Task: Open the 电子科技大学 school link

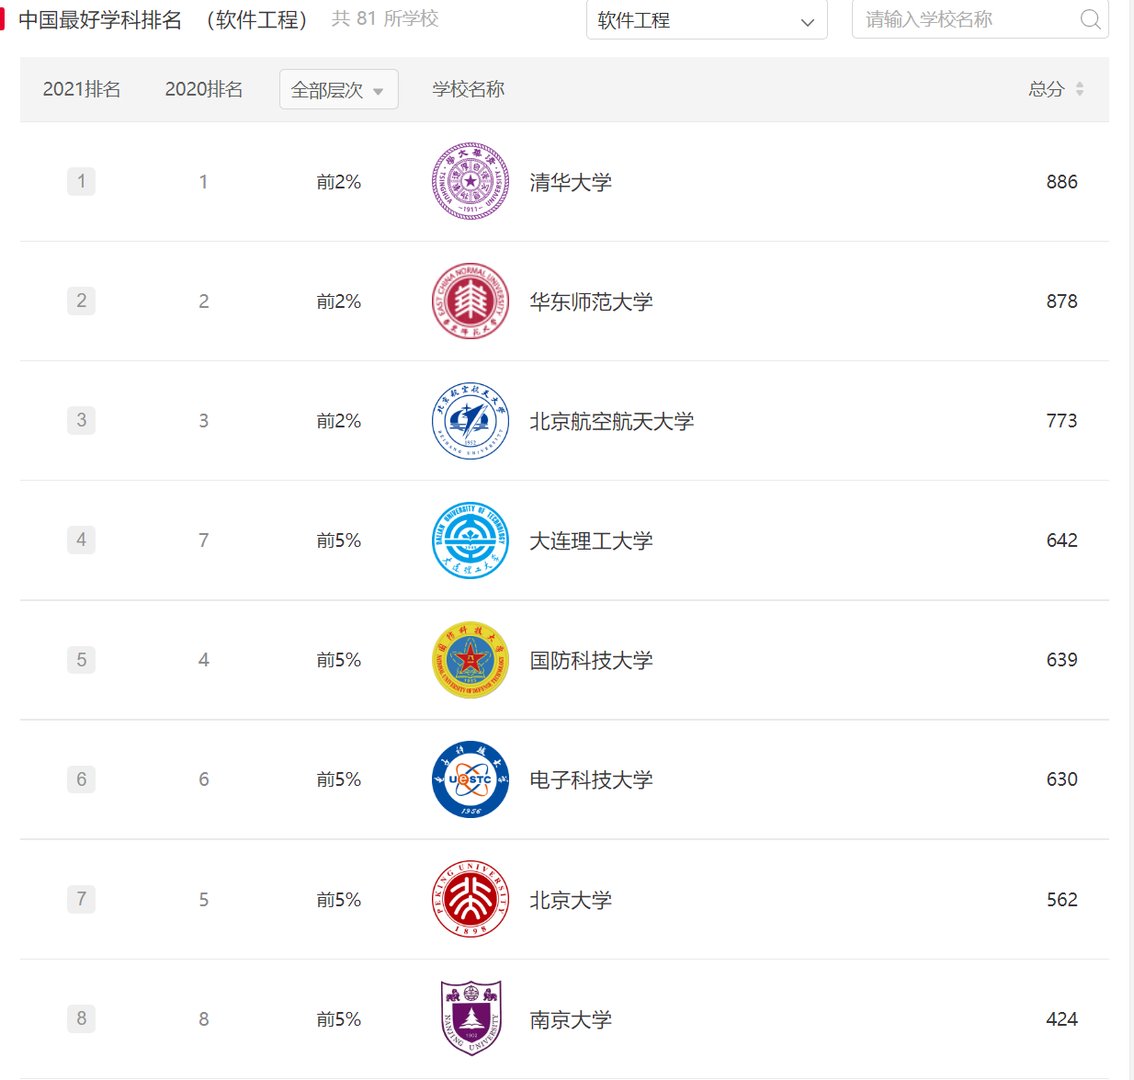Action: tap(591, 779)
